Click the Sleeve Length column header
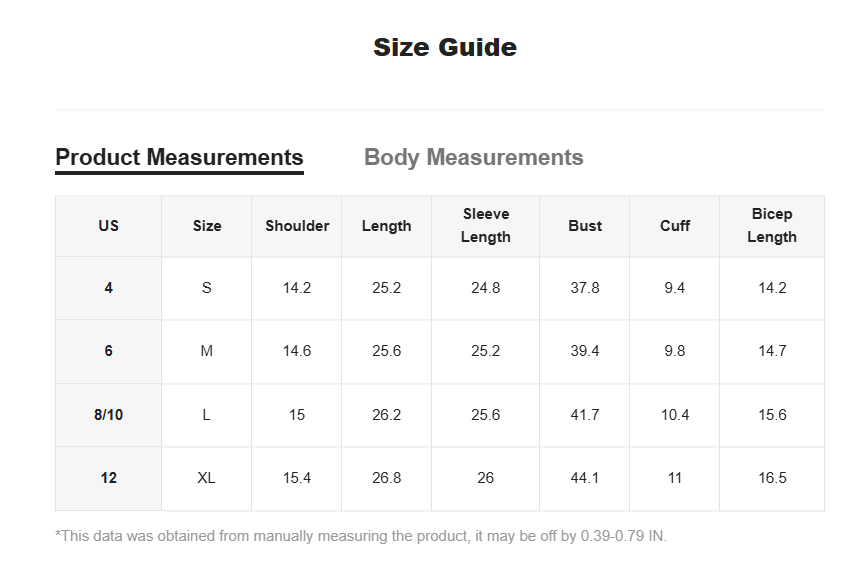Viewport: 857px width, 587px height. pos(485,226)
